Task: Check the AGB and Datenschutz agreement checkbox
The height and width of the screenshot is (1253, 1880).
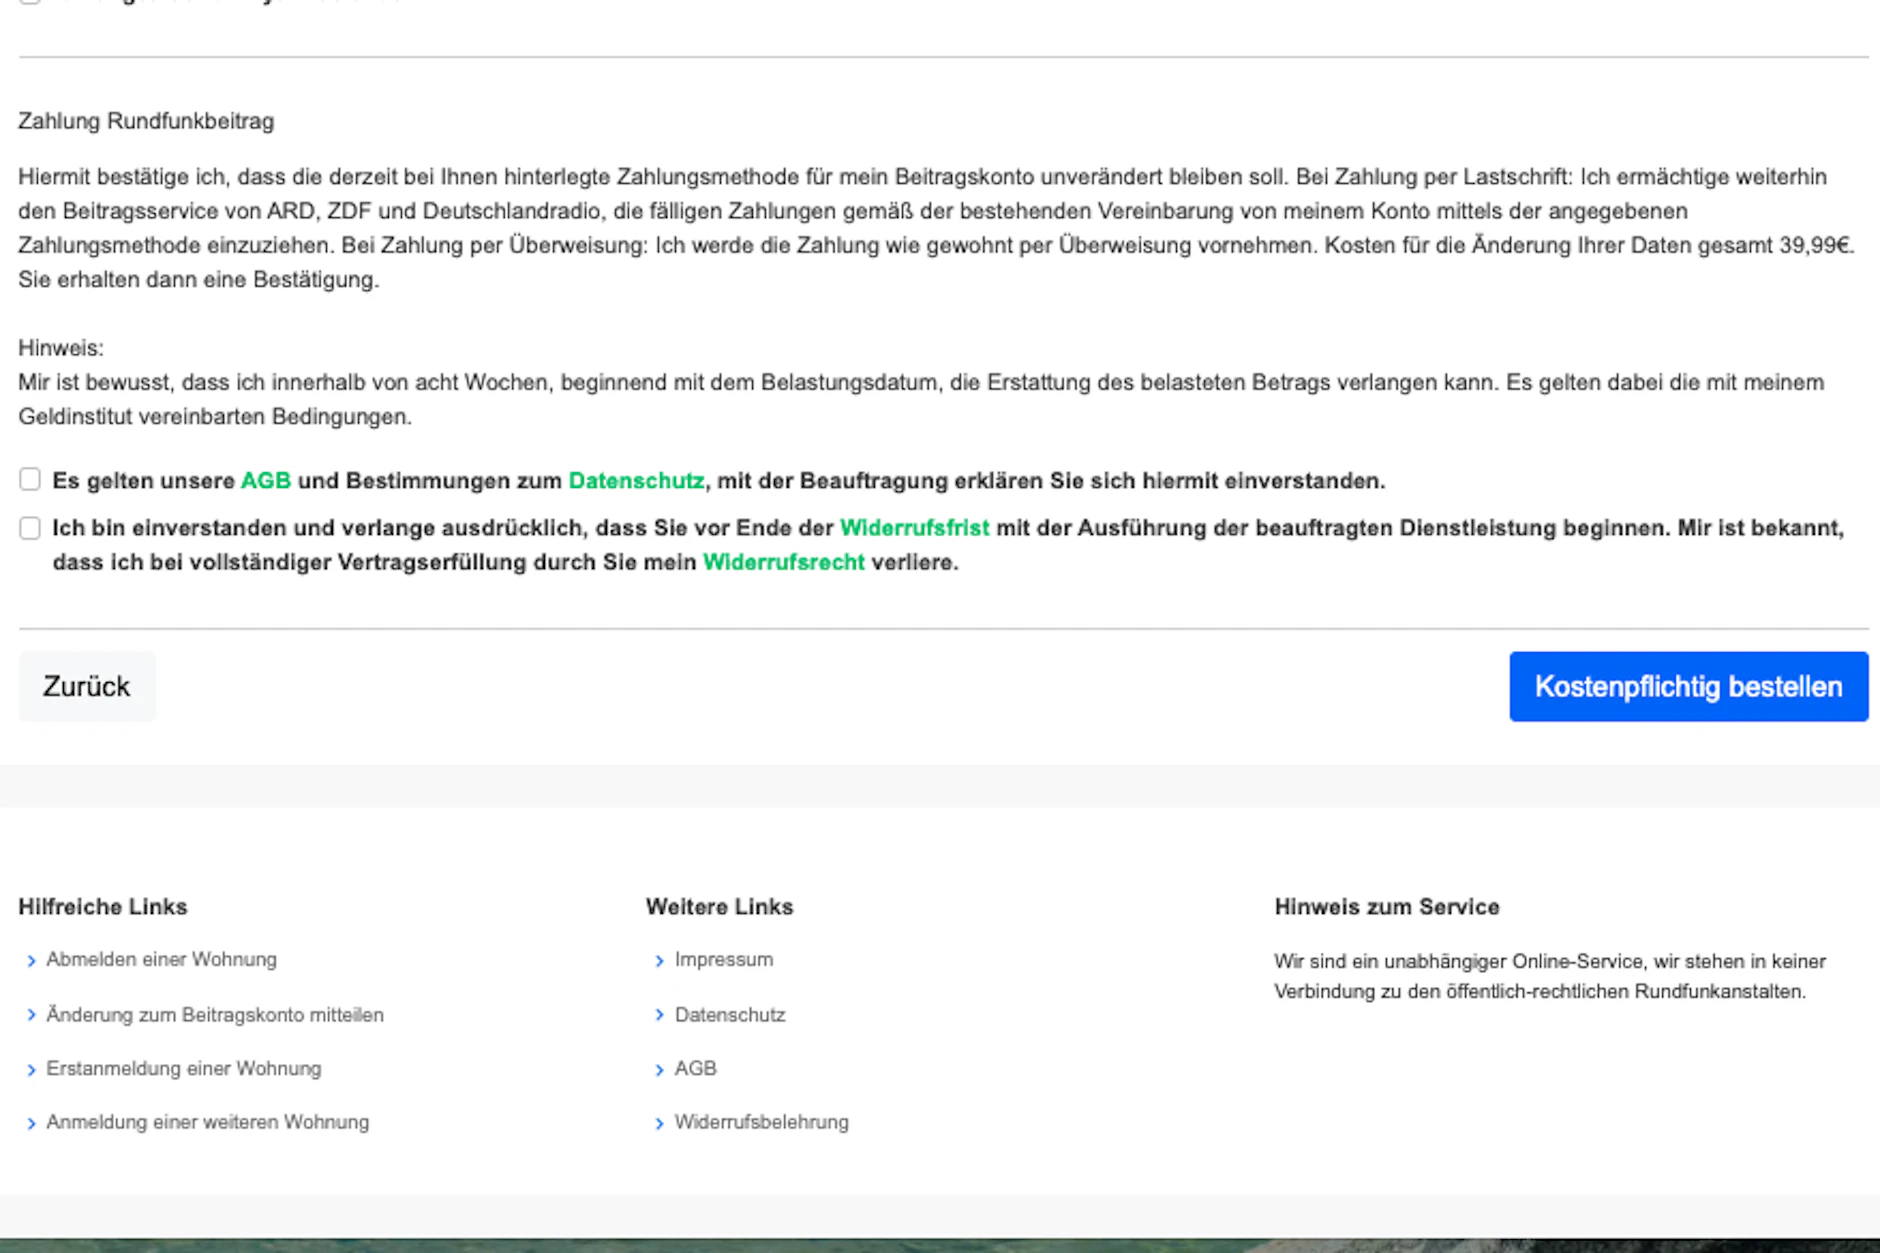Action: coord(30,480)
